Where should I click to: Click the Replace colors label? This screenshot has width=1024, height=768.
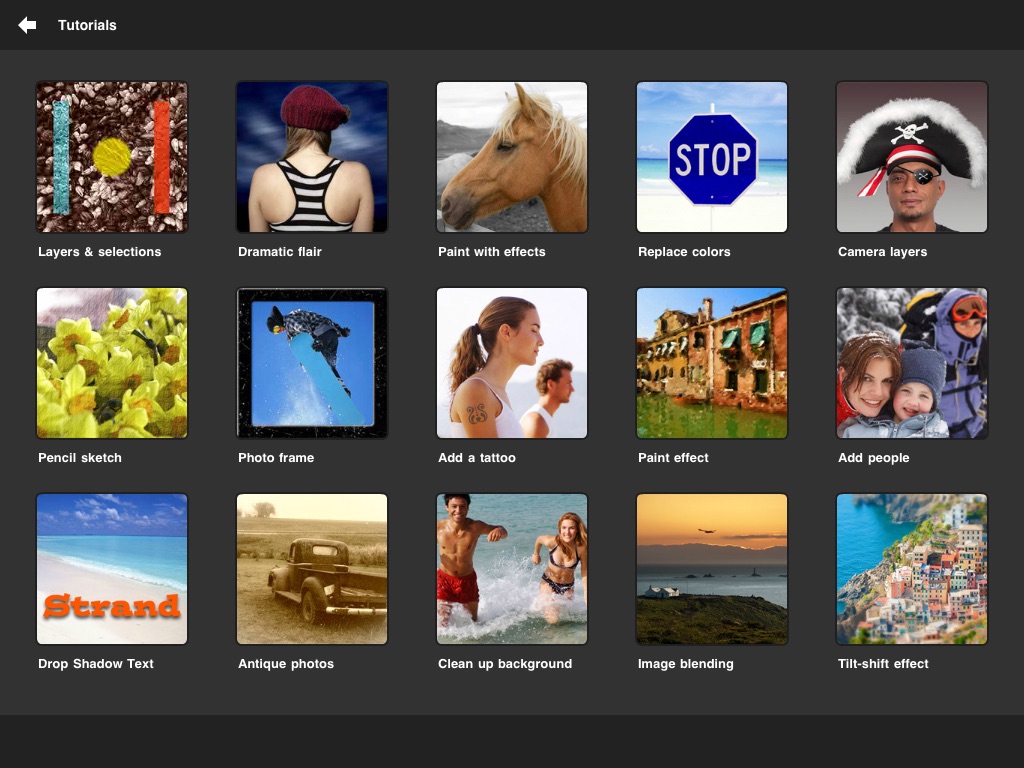tap(684, 251)
